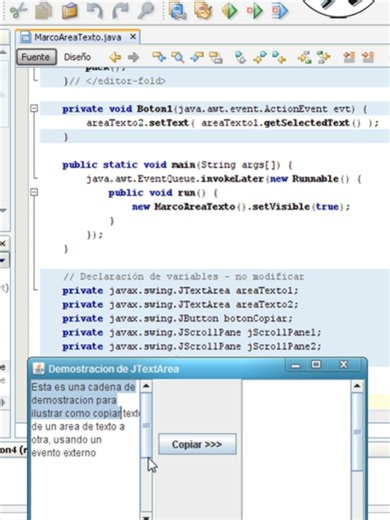
Task: Click the last edit location icon after forward arrow
Action: point(159,57)
